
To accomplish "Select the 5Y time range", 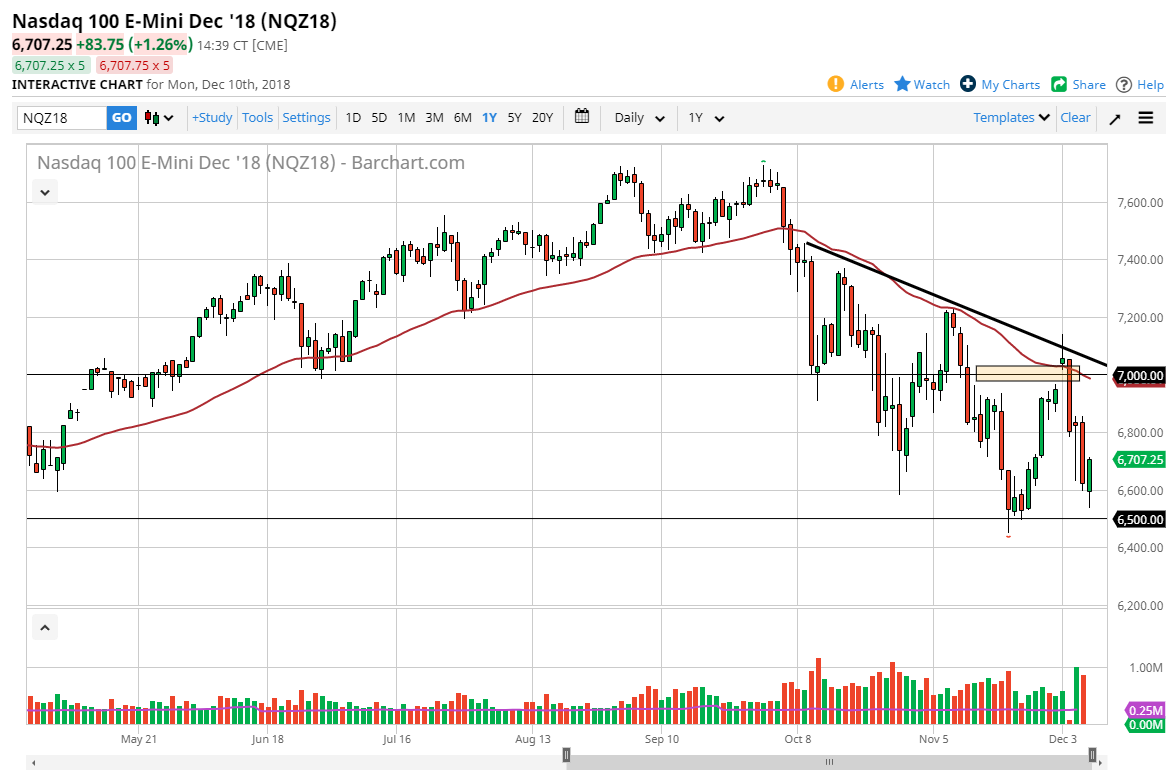I will click(x=515, y=117).
